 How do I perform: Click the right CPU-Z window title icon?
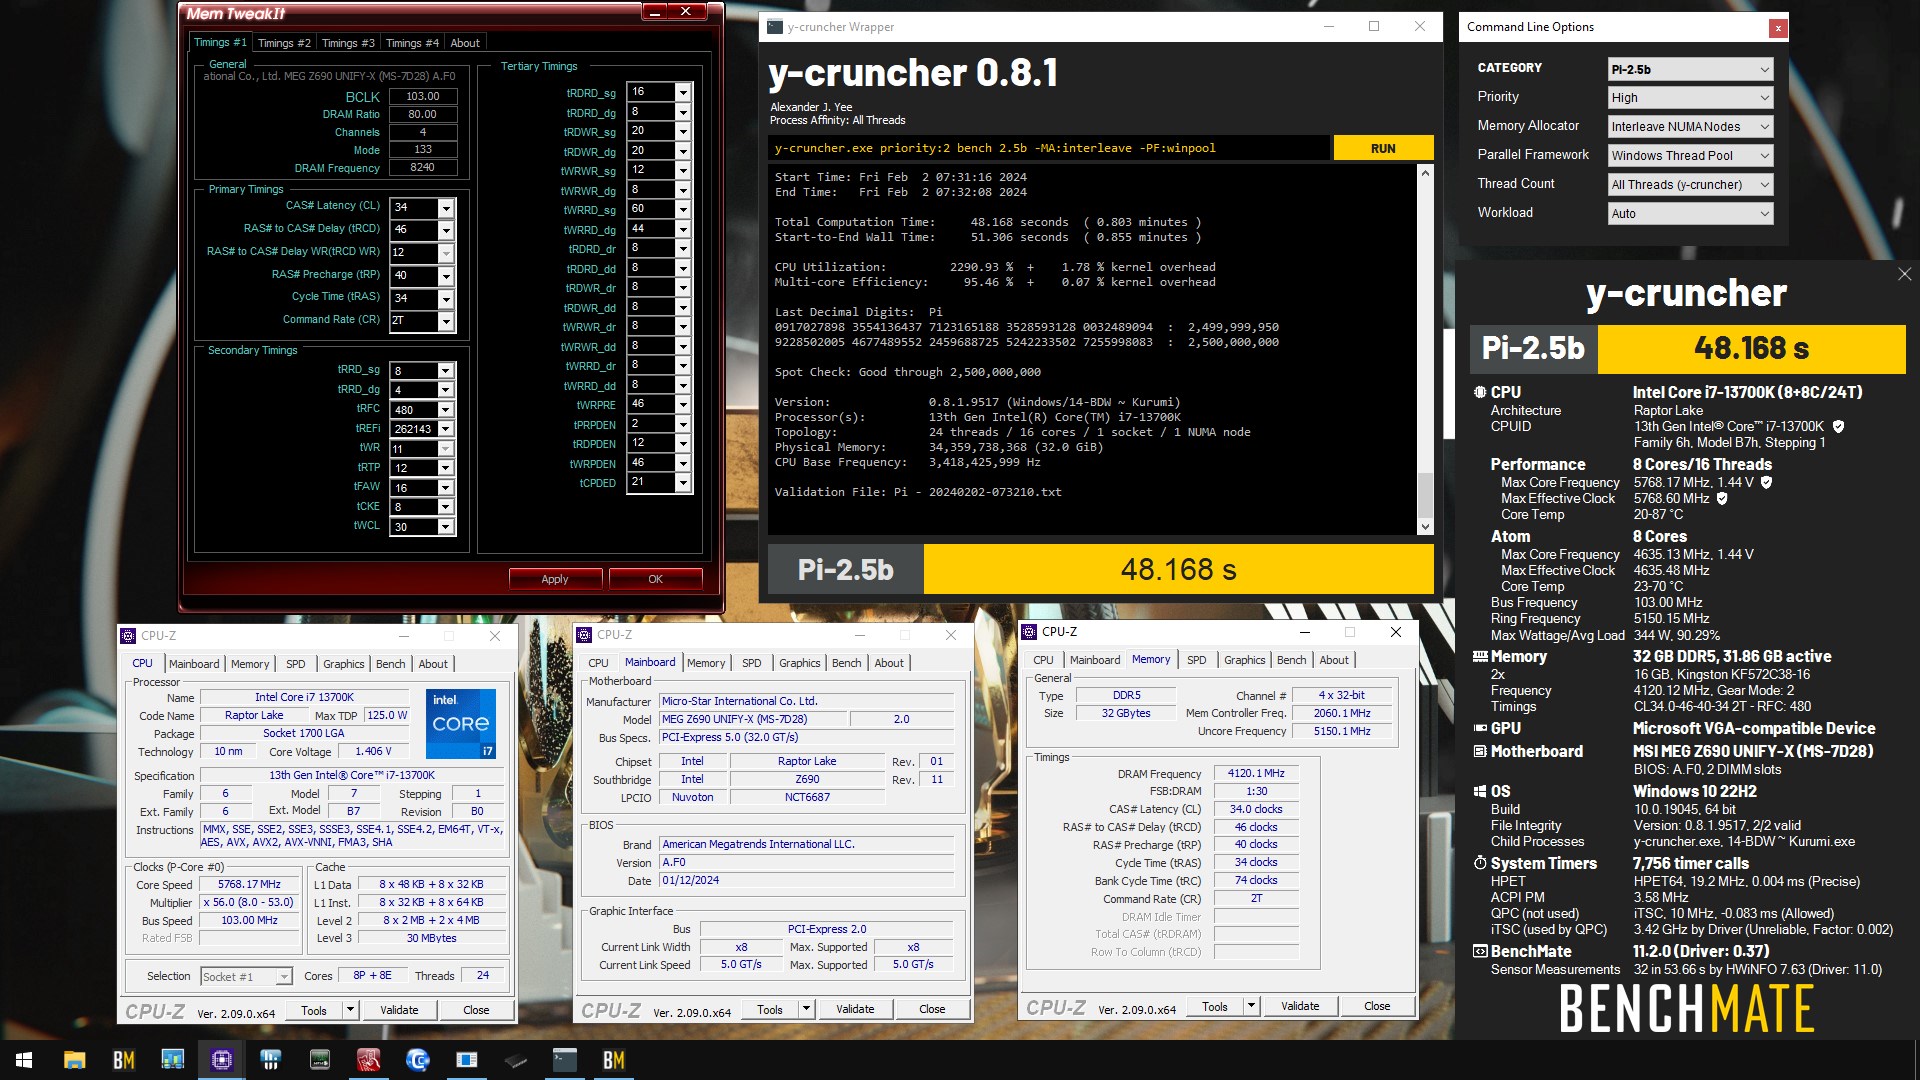click(1029, 631)
